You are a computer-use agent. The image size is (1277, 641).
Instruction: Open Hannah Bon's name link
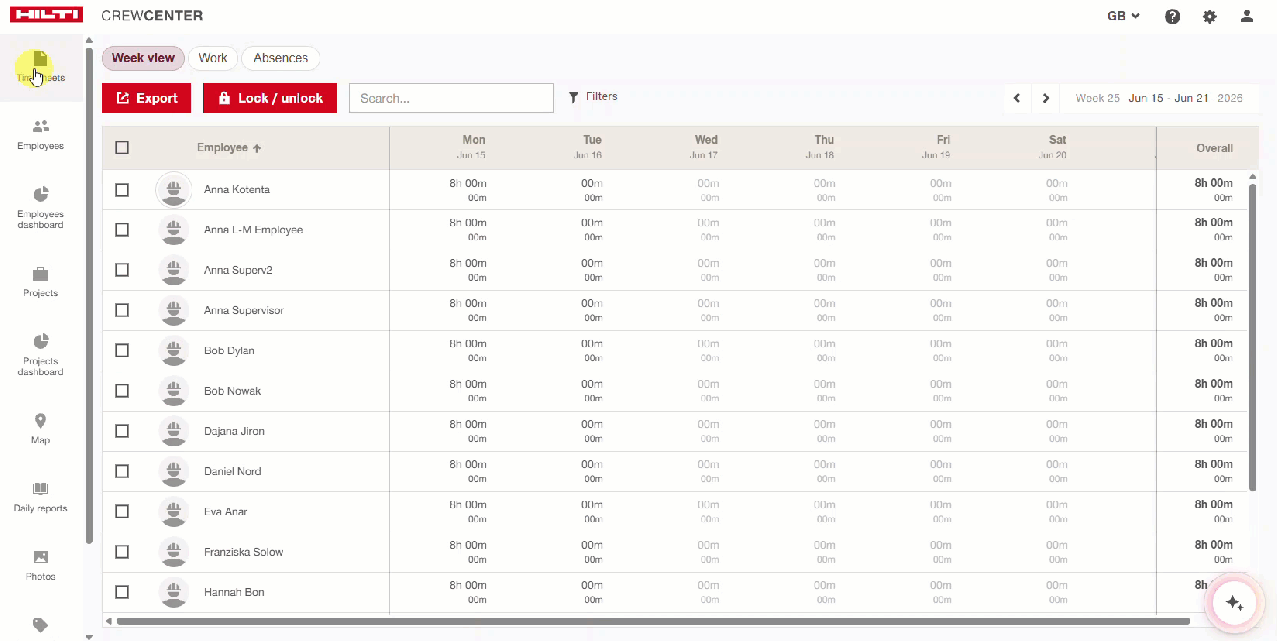[x=234, y=592]
